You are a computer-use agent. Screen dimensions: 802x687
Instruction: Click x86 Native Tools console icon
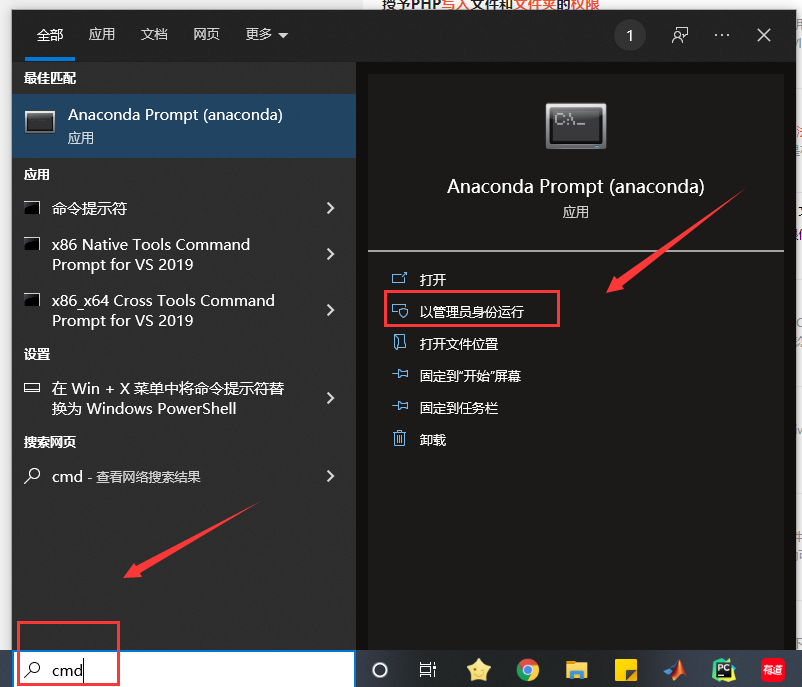tap(32, 243)
